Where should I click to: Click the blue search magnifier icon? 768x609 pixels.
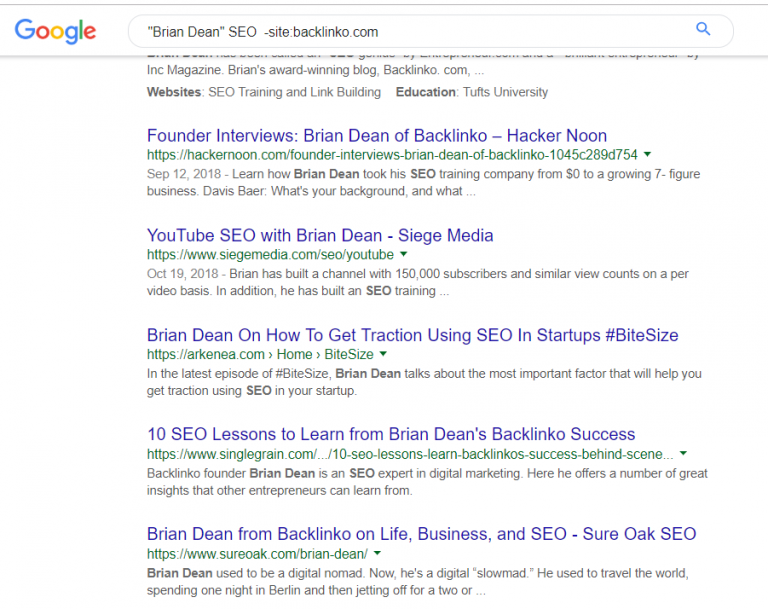pyautogui.click(x=703, y=30)
